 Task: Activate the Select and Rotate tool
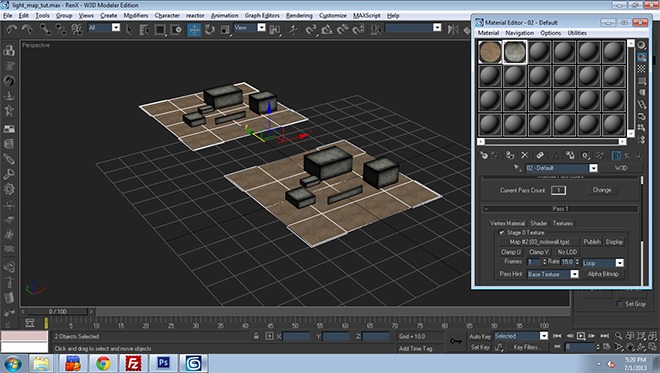pyautogui.click(x=210, y=30)
